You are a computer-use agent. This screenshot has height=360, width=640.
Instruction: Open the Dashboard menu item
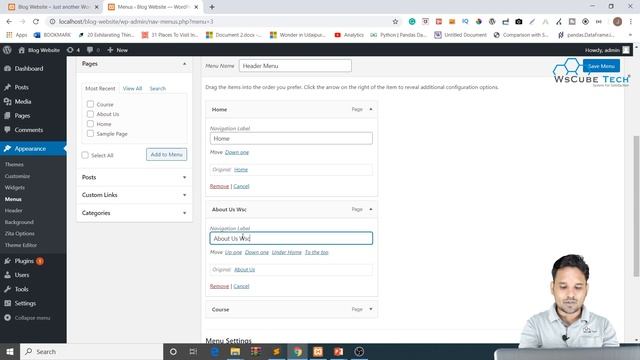(29, 69)
